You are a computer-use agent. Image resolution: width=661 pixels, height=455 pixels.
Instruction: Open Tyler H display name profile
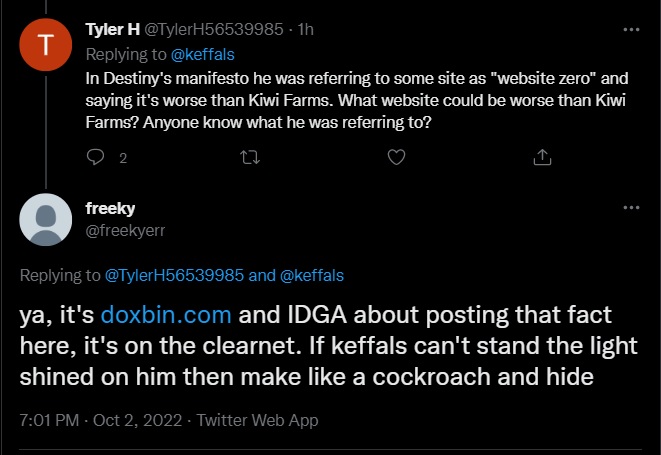(113, 30)
